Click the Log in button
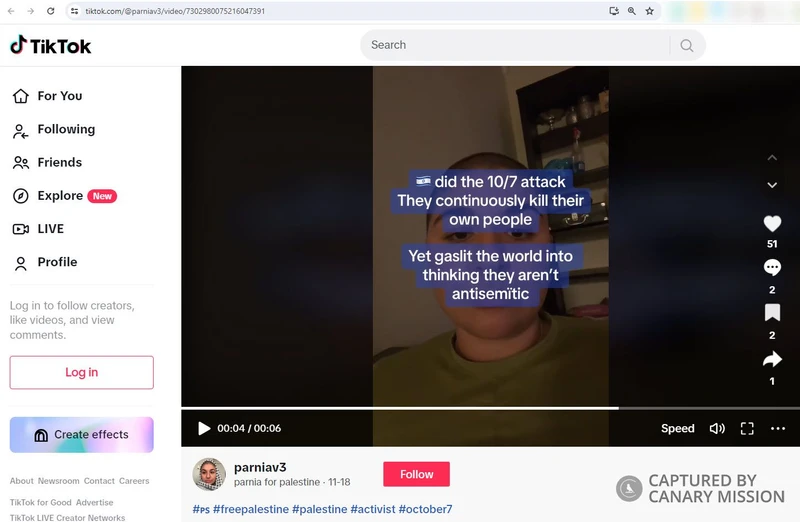This screenshot has height=522, width=800. pyautogui.click(x=82, y=372)
